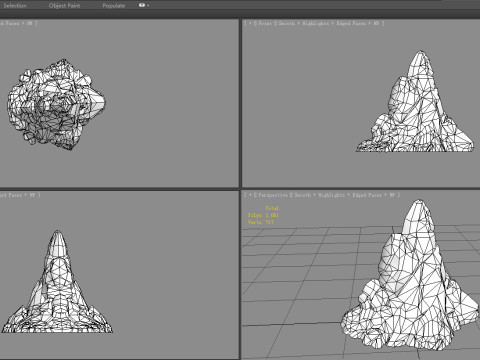Image resolution: width=480 pixels, height=360 pixels.
Task: Click the Verts count statistic
Action: [x=261, y=222]
